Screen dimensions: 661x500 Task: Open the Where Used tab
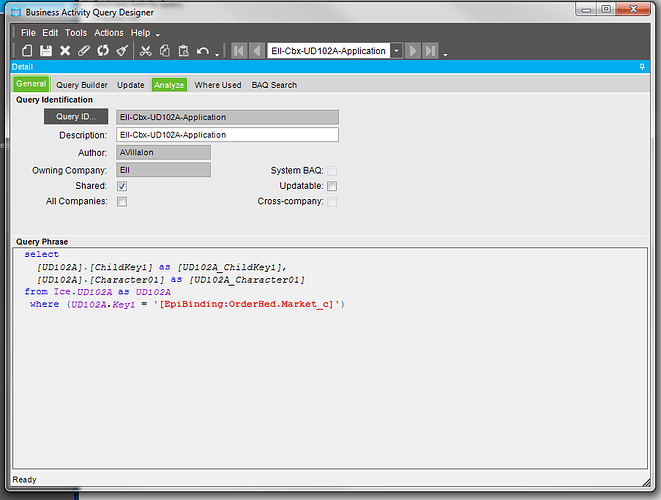pyautogui.click(x=217, y=85)
